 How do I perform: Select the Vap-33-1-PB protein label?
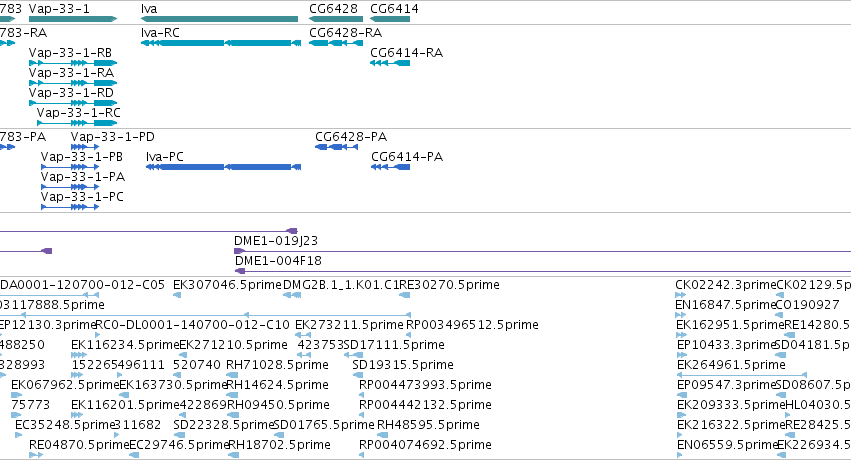82,157
